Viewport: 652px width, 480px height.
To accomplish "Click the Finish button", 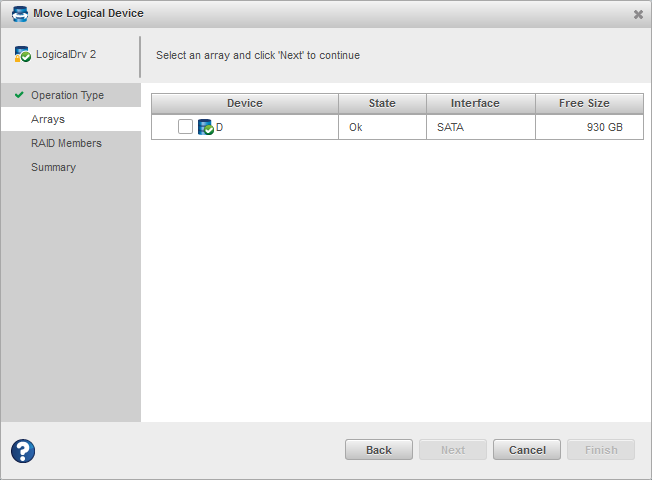I will point(601,450).
